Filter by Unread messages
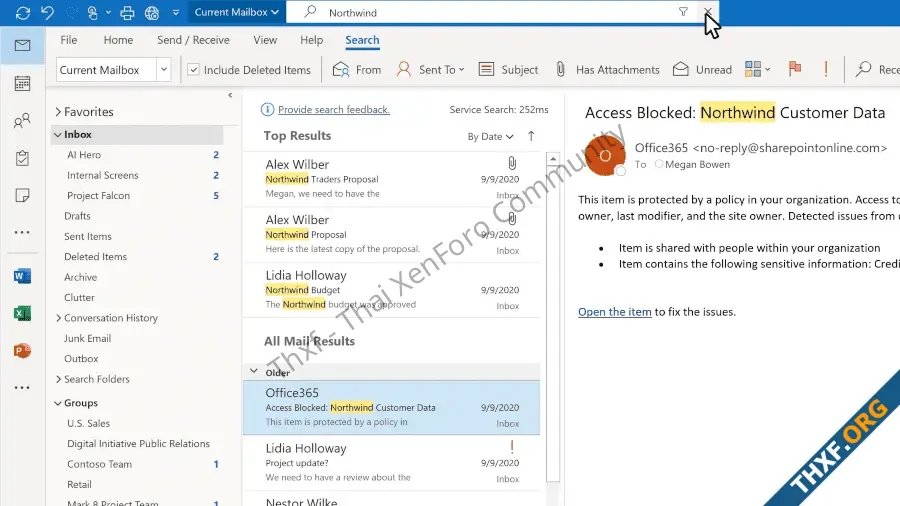This screenshot has height=506, width=900. 703,70
